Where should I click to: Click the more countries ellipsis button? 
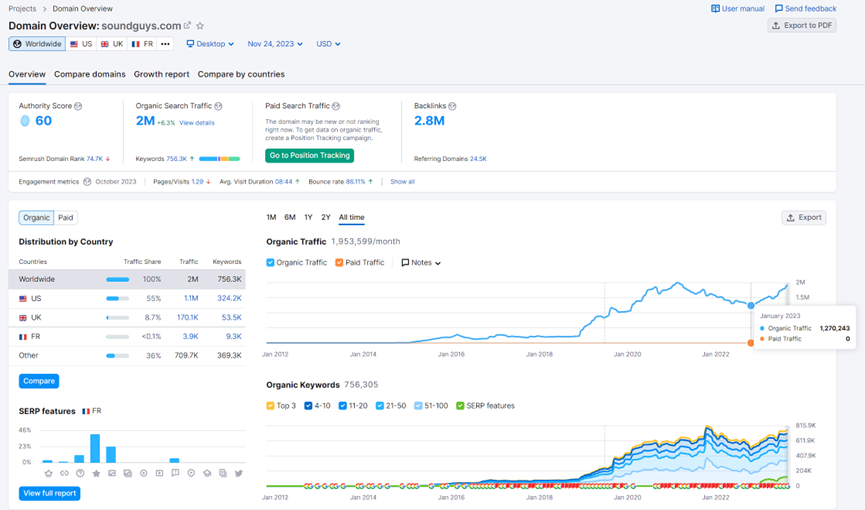(165, 44)
